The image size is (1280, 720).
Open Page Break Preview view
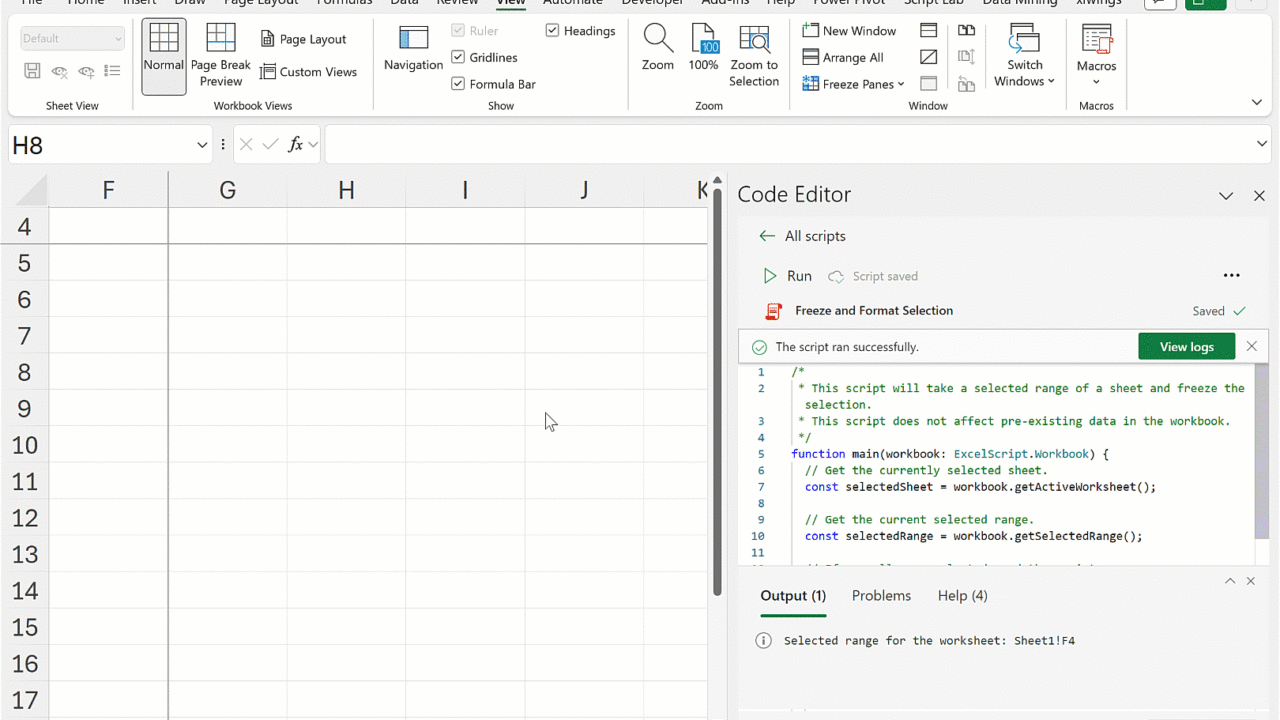pyautogui.click(x=220, y=41)
